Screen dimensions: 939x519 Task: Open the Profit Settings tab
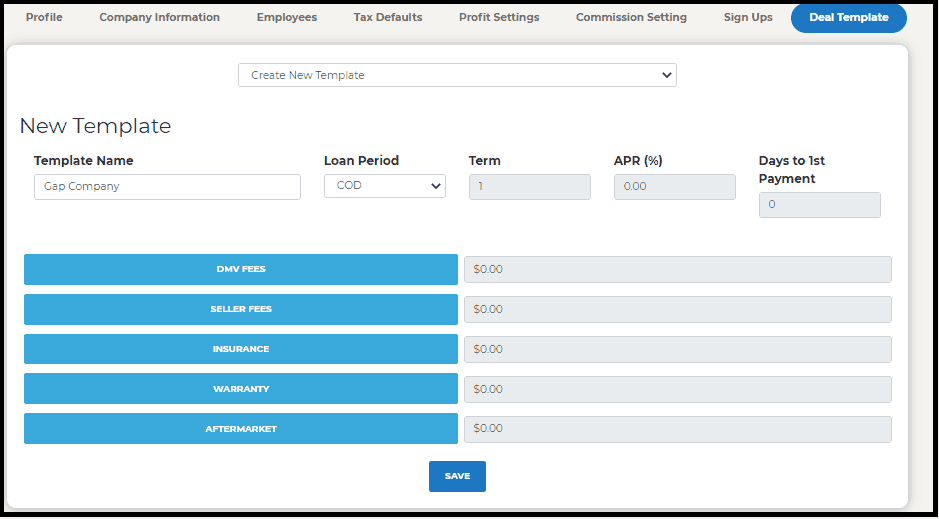[499, 17]
